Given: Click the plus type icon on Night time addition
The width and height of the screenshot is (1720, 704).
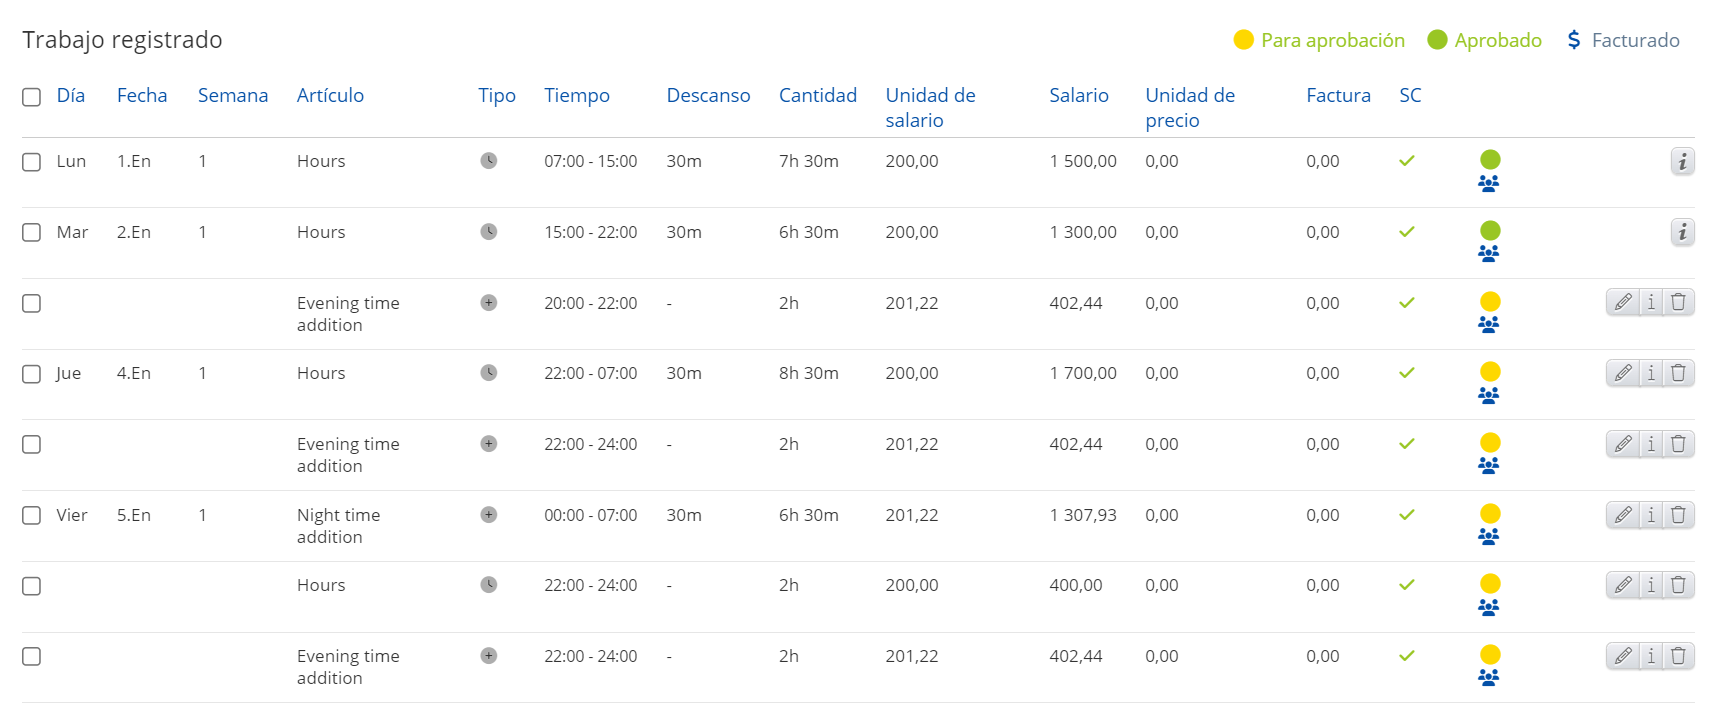Looking at the screenshot, I should [488, 515].
